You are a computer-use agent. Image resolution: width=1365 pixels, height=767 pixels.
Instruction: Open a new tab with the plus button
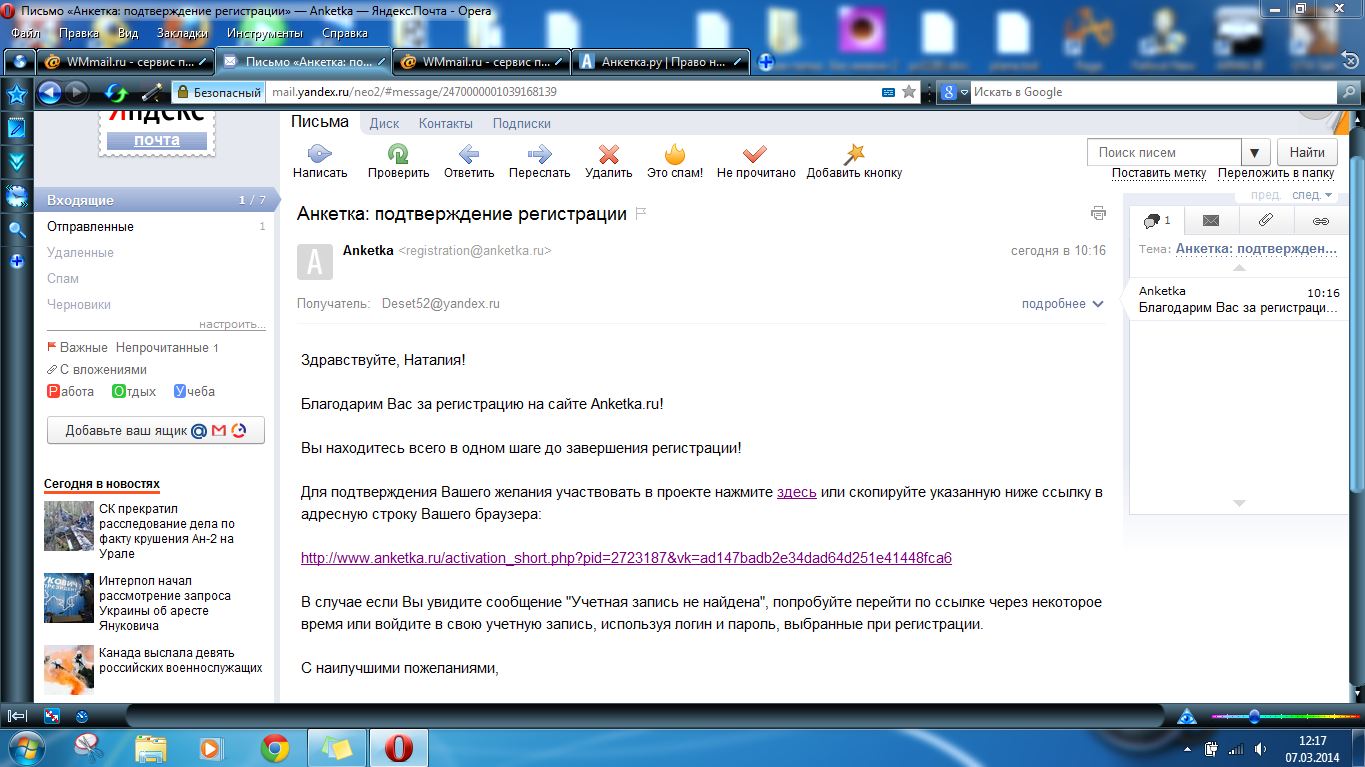[x=766, y=62]
